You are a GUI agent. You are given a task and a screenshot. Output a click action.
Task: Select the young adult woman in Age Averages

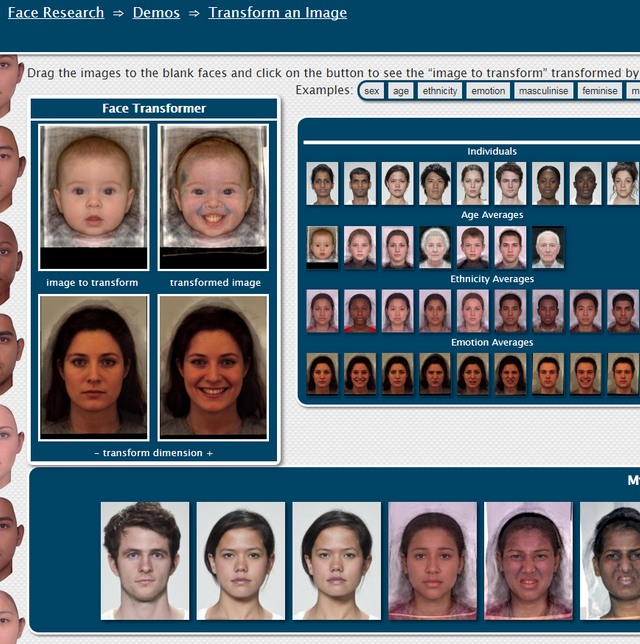click(x=397, y=247)
